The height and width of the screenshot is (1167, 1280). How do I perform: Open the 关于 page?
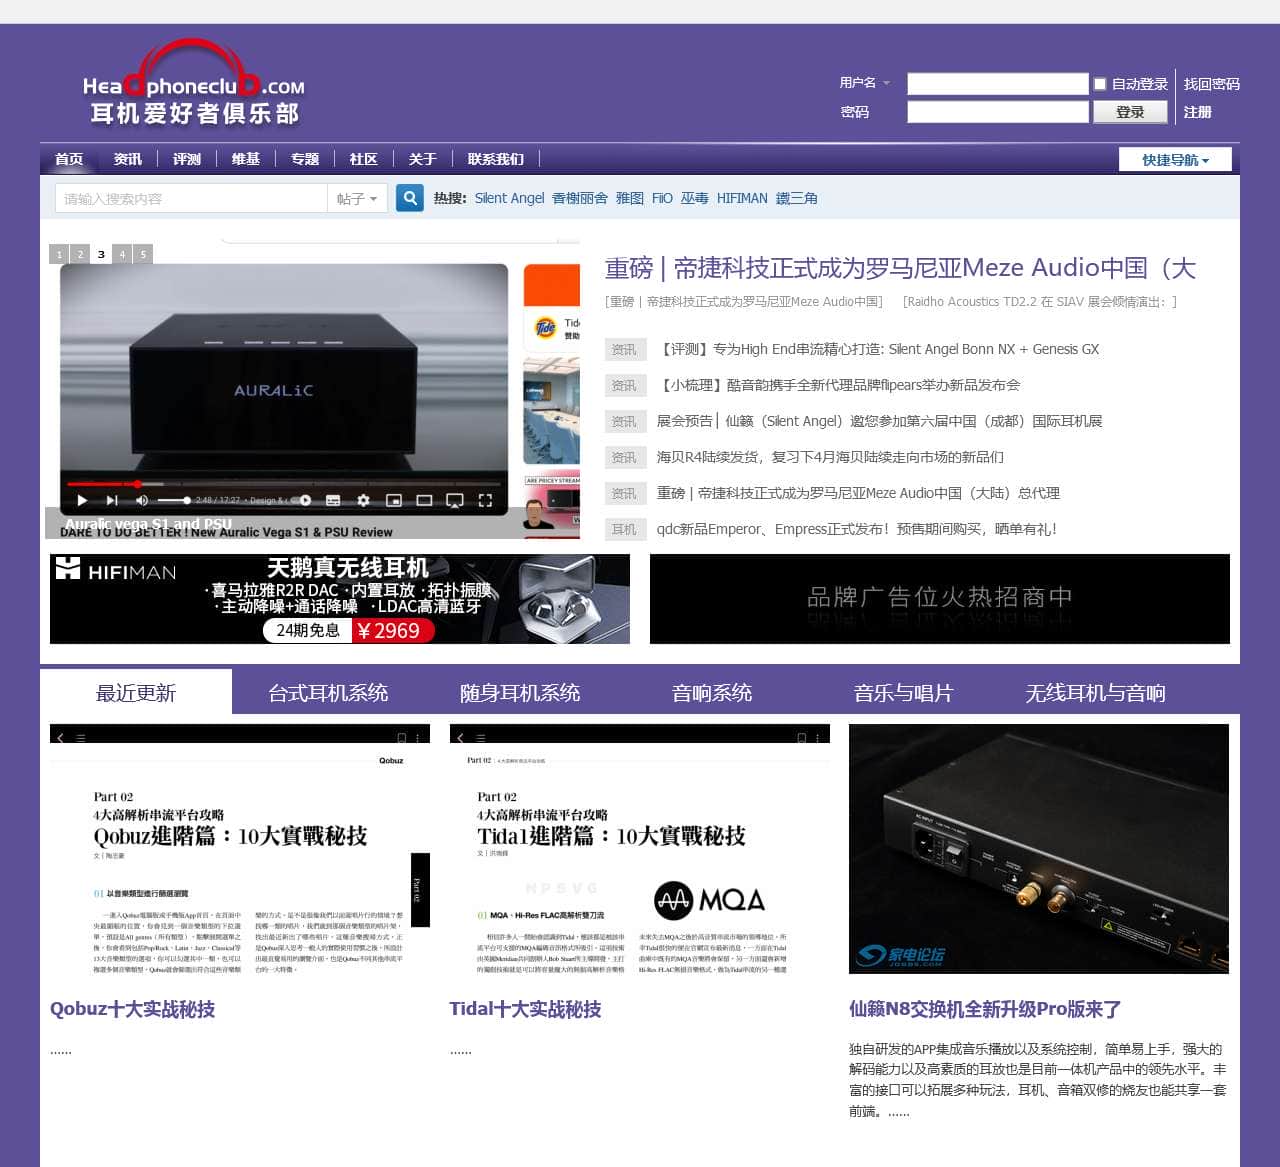pos(423,159)
